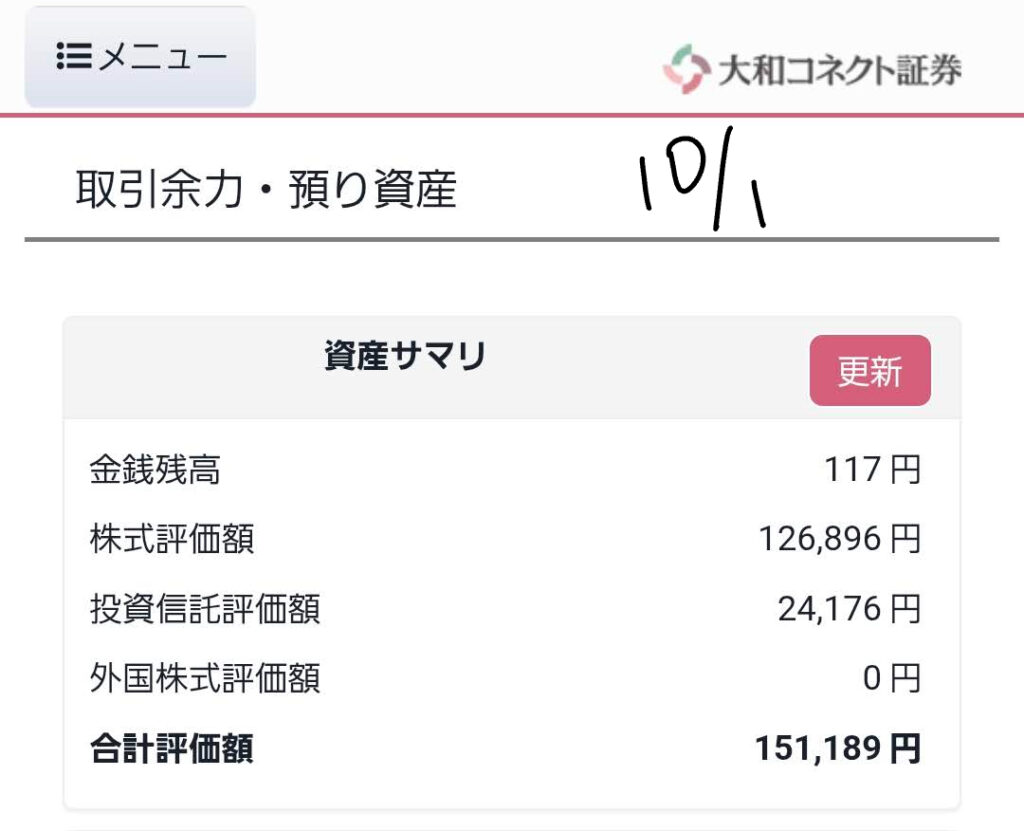The width and height of the screenshot is (1024, 831).
Task: Select the 0円 foreign stock value
Action: pos(891,679)
